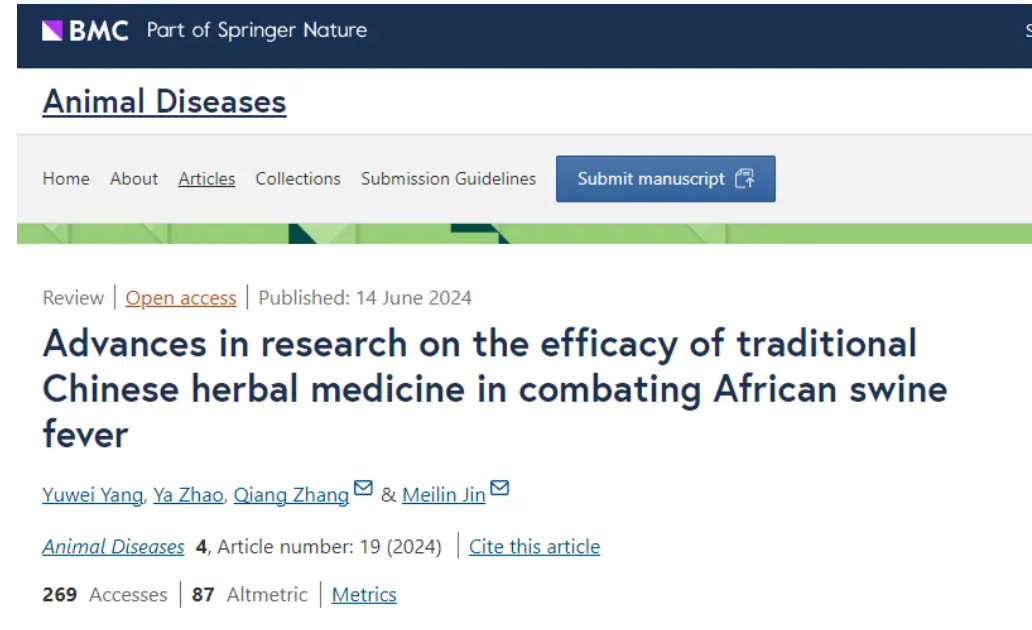Open the About navigation item
1032x630 pixels.
coord(134,178)
